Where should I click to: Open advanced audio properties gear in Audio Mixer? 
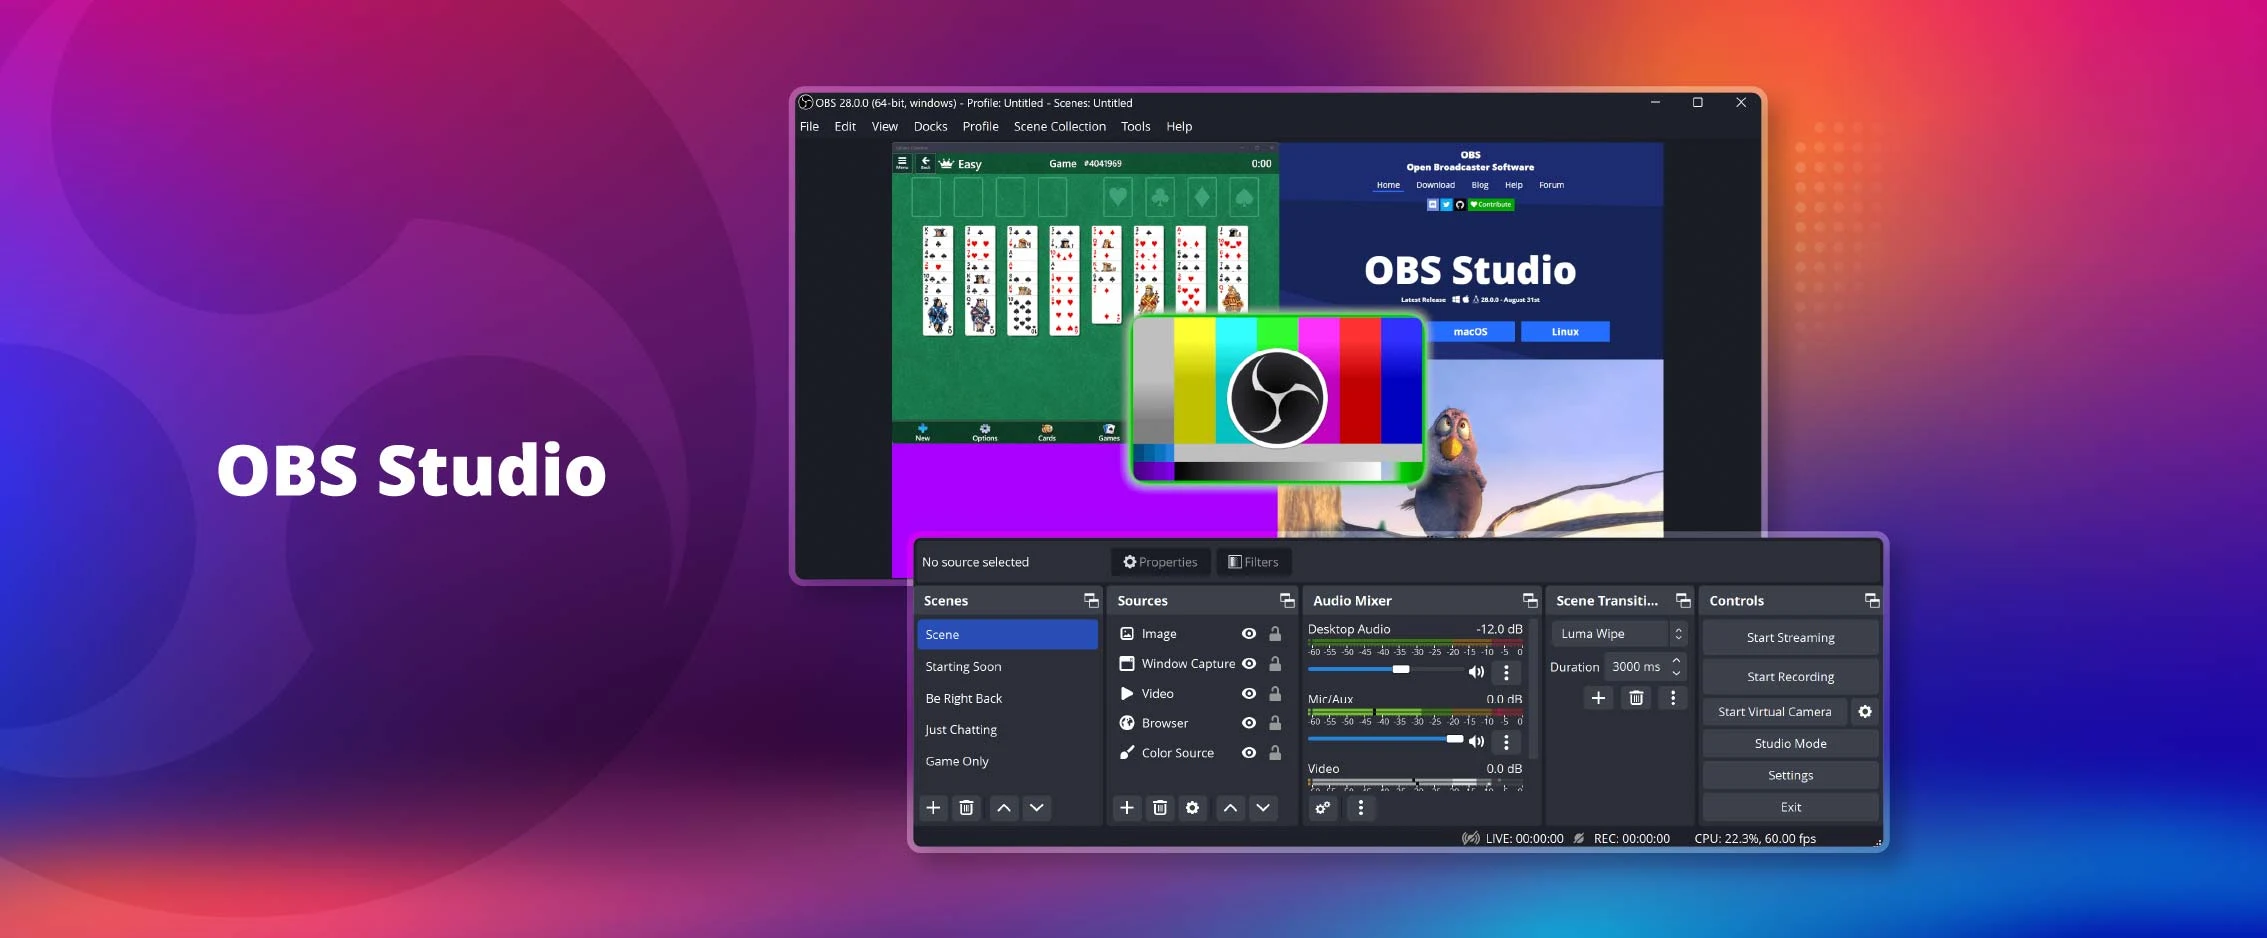[x=1322, y=807]
